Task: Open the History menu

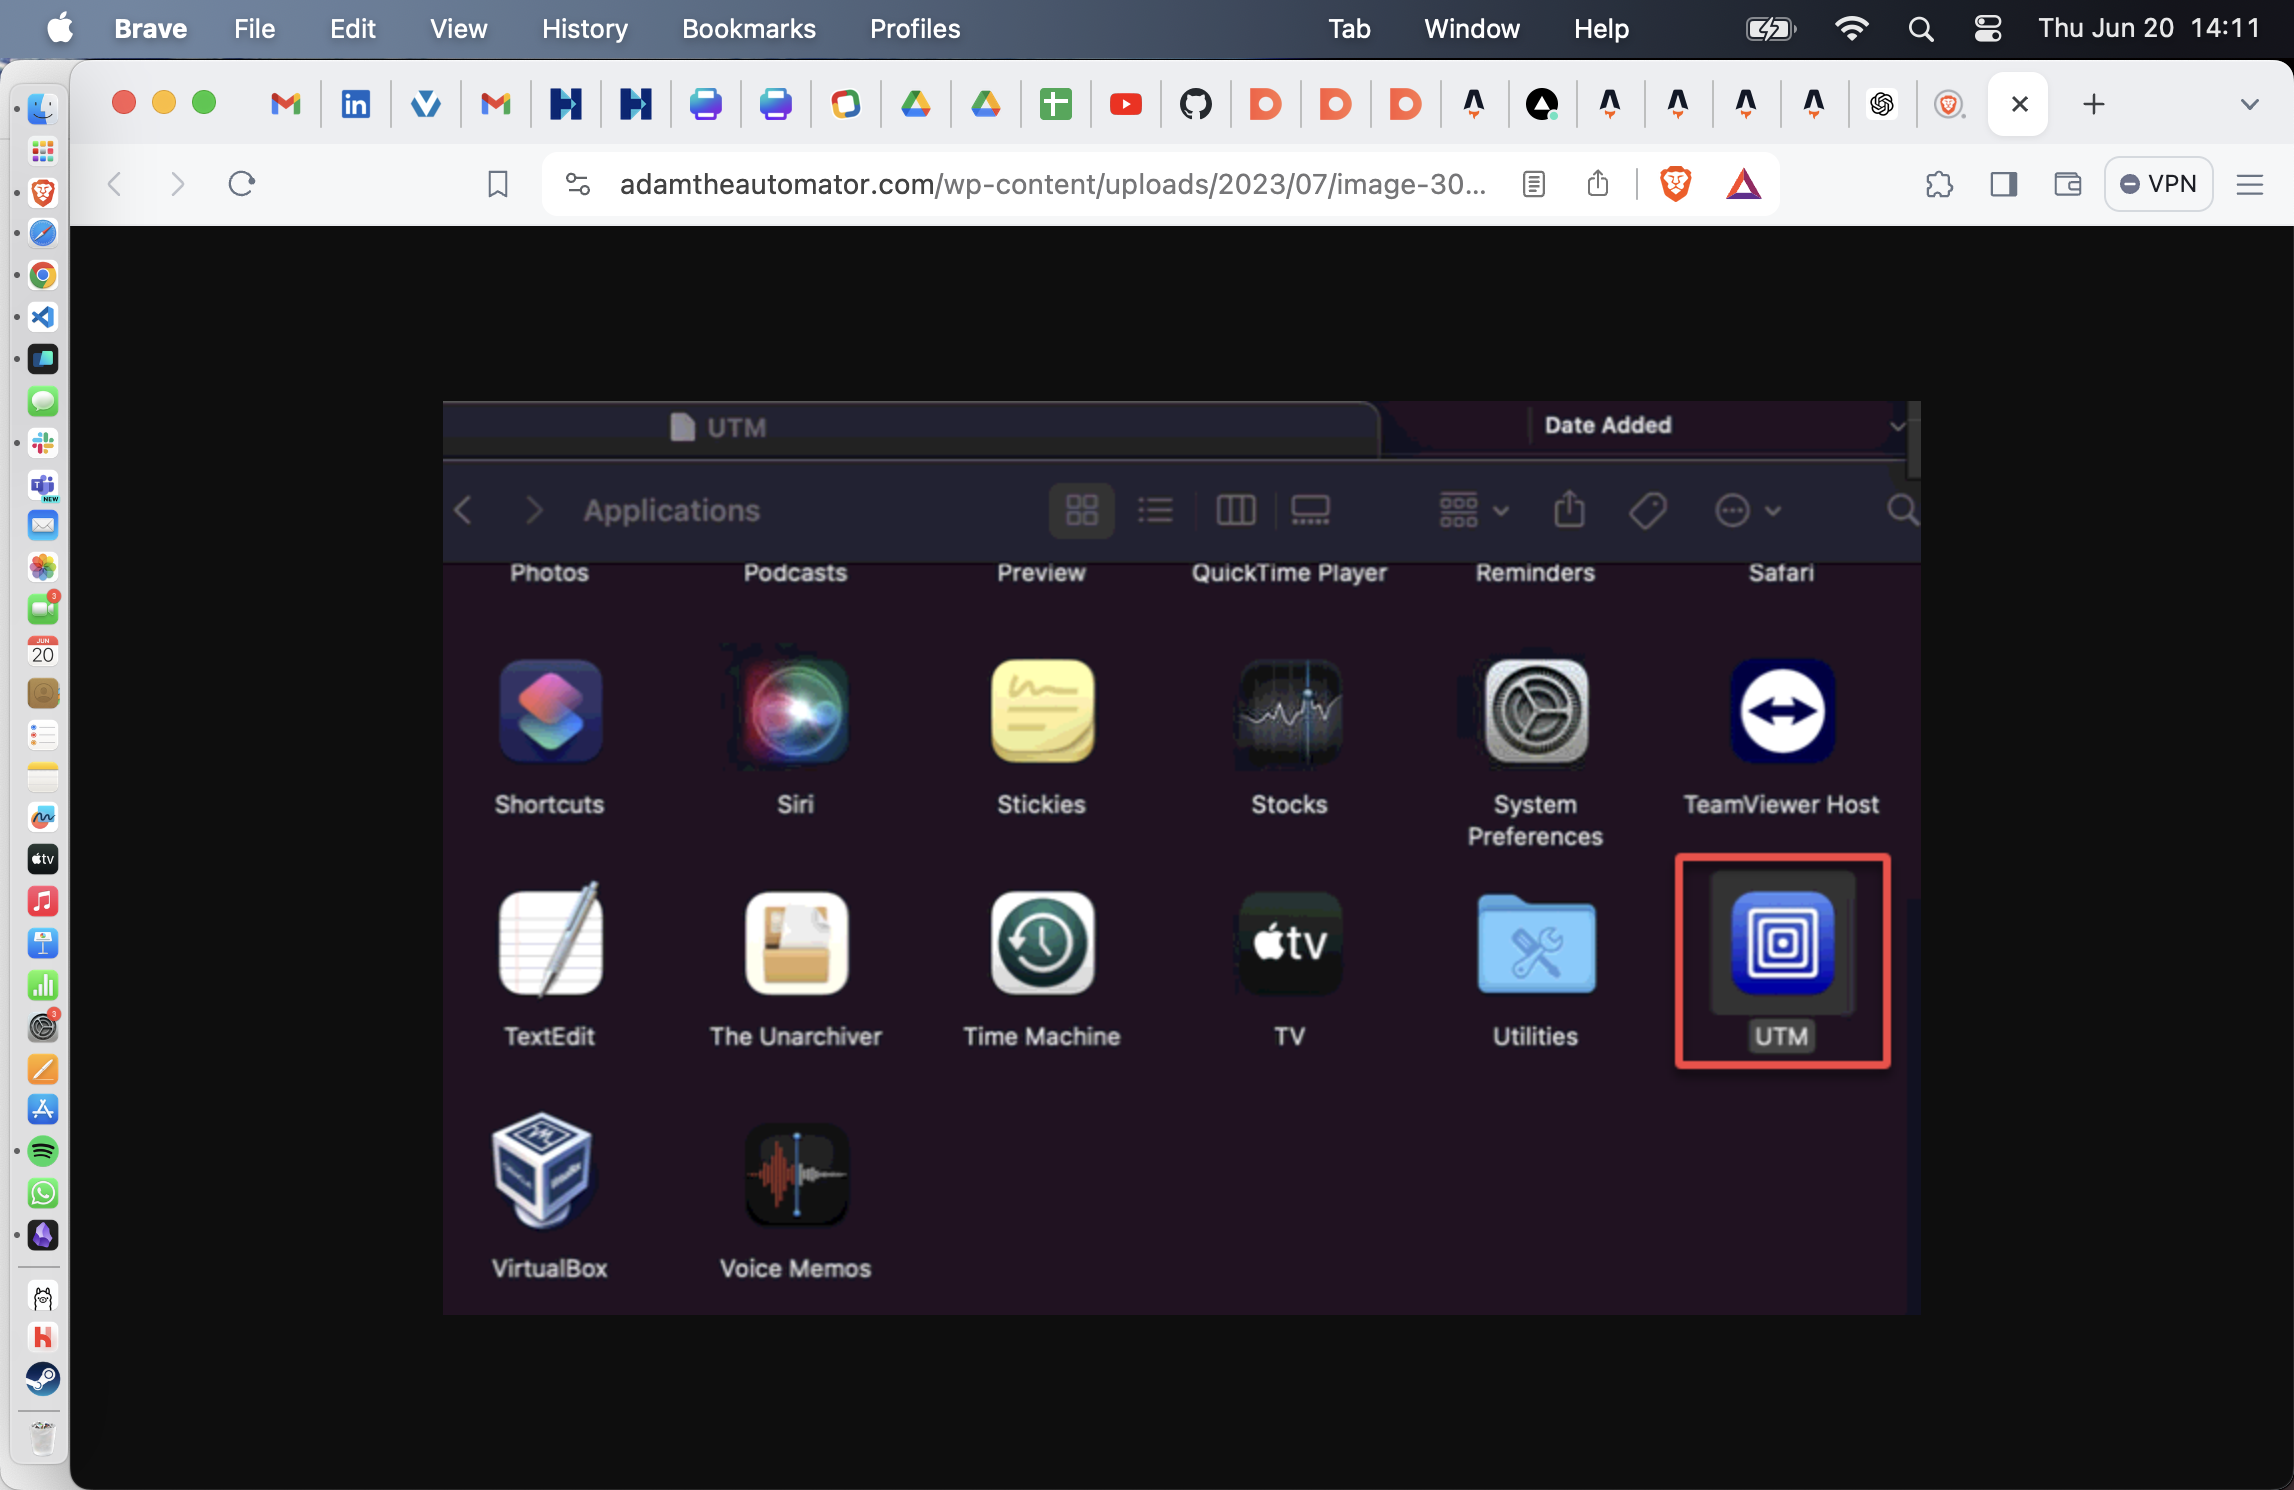Action: coord(584,29)
